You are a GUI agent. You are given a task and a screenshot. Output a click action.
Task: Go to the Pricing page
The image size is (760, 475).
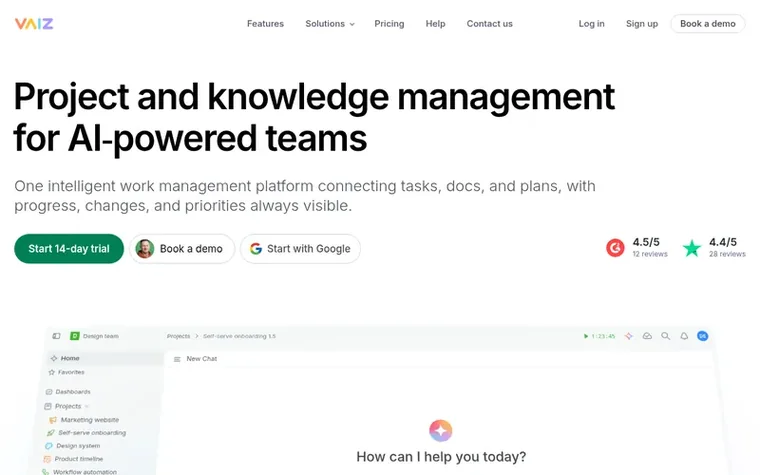click(389, 24)
